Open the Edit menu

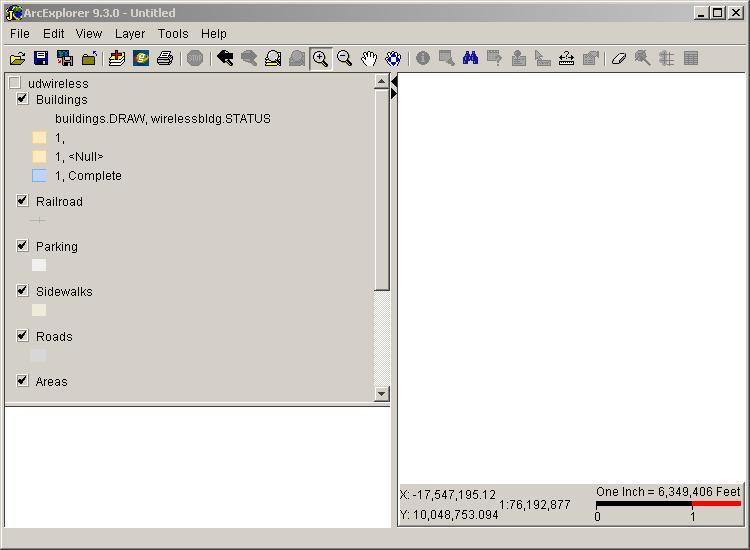(53, 34)
